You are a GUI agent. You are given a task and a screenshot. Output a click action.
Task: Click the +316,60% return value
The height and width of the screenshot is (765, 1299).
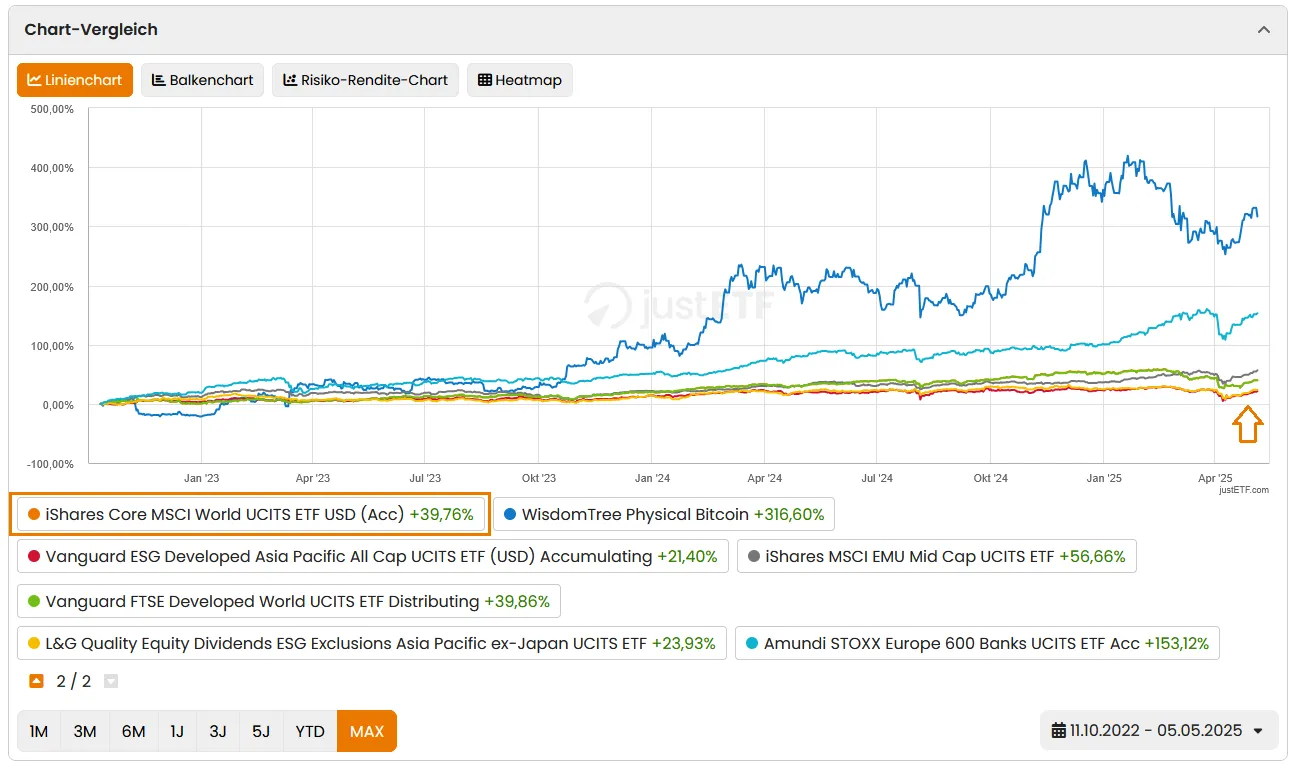789,515
